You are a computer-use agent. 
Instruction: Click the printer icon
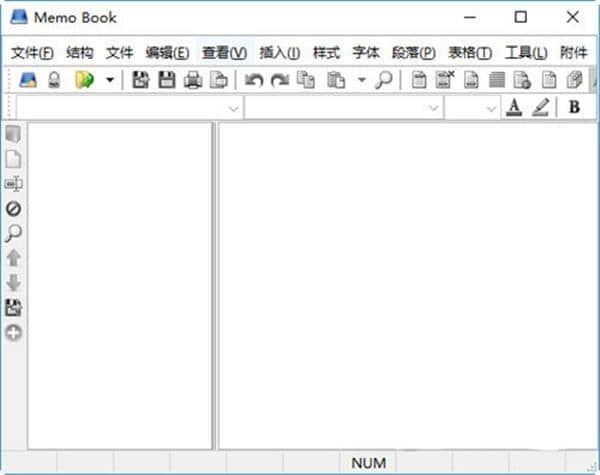click(193, 80)
